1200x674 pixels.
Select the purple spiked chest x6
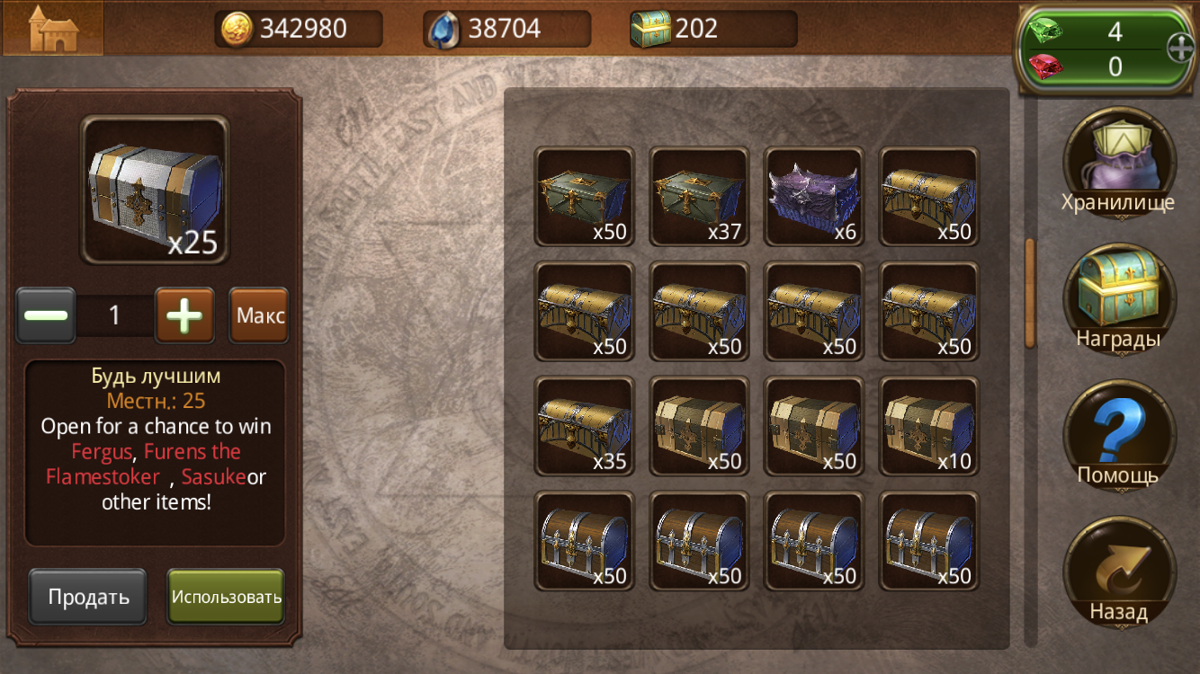(x=814, y=196)
